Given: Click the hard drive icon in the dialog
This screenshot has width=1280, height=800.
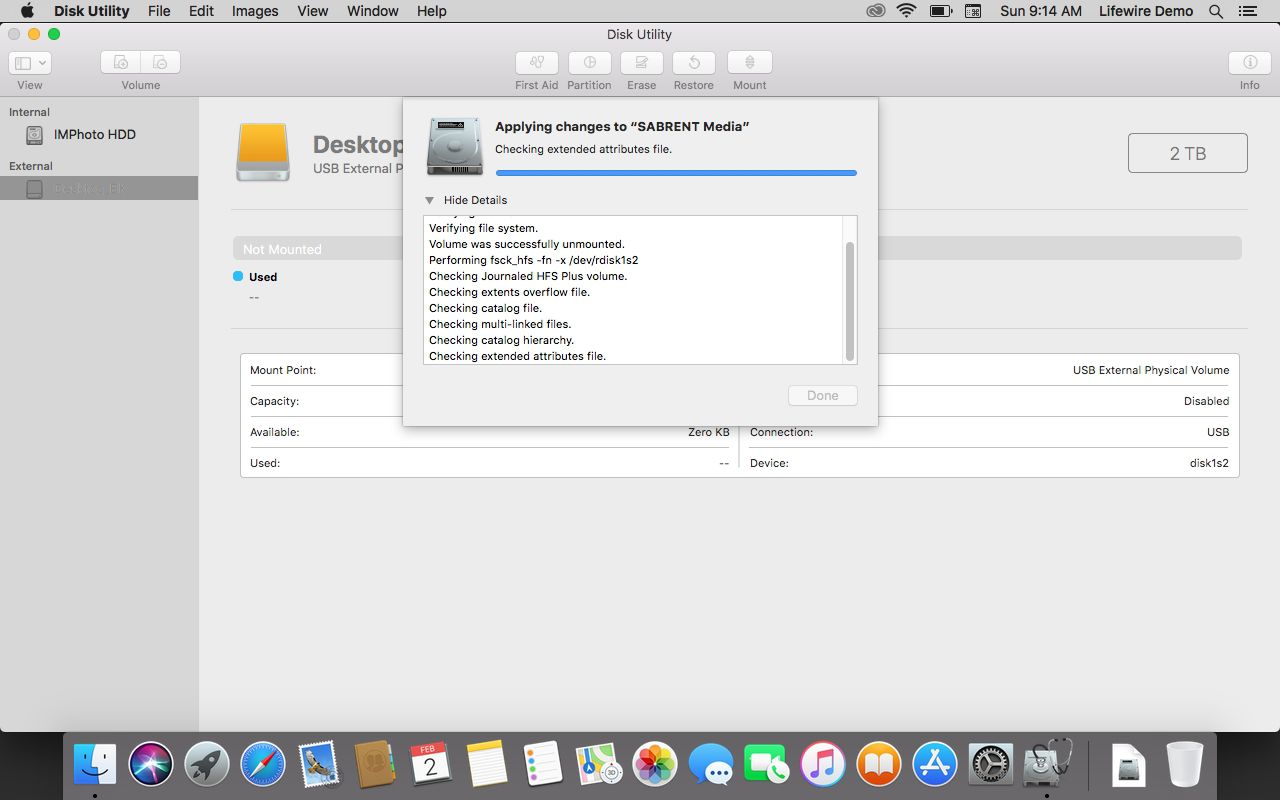Looking at the screenshot, I should click(x=455, y=146).
